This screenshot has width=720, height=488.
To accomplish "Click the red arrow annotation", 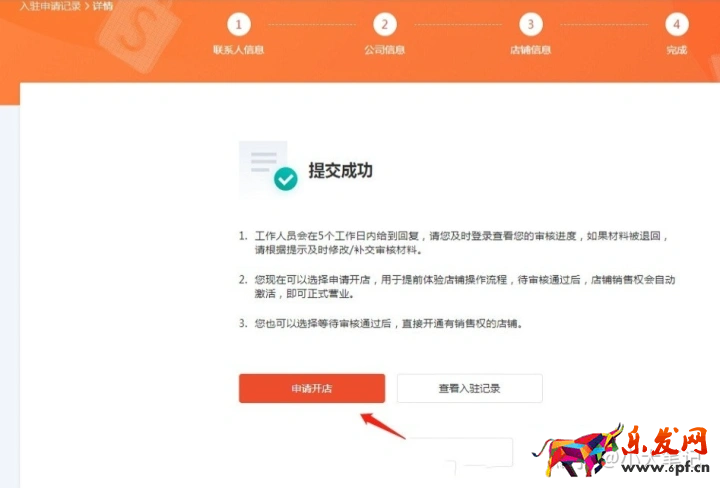I will coord(383,426).
